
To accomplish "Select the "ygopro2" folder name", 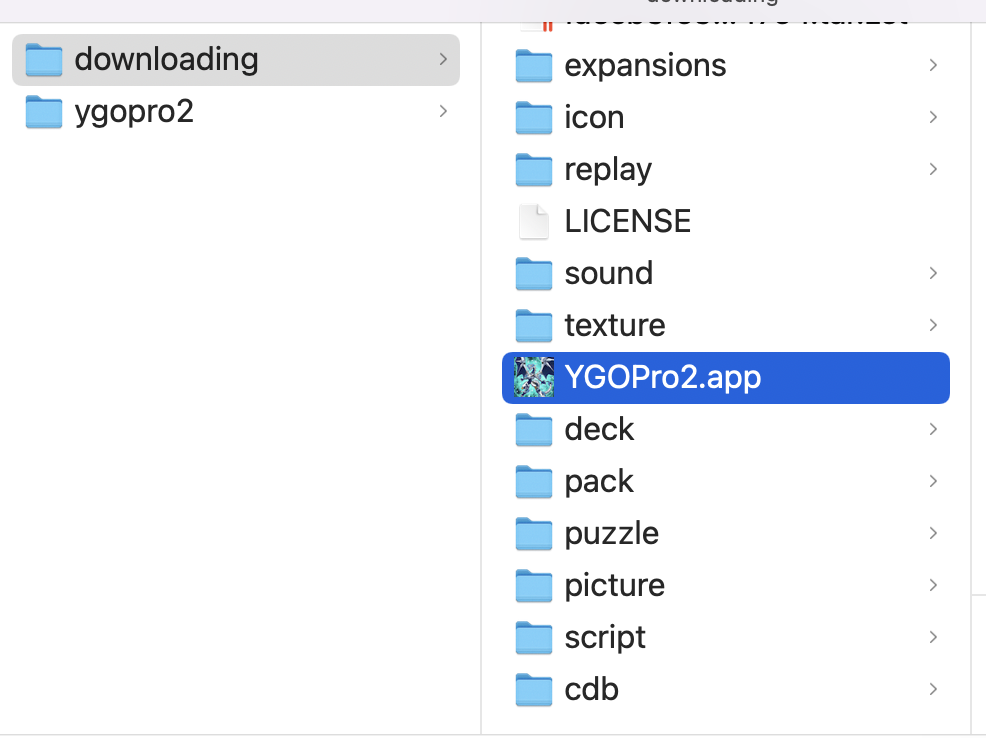I will pos(134,113).
